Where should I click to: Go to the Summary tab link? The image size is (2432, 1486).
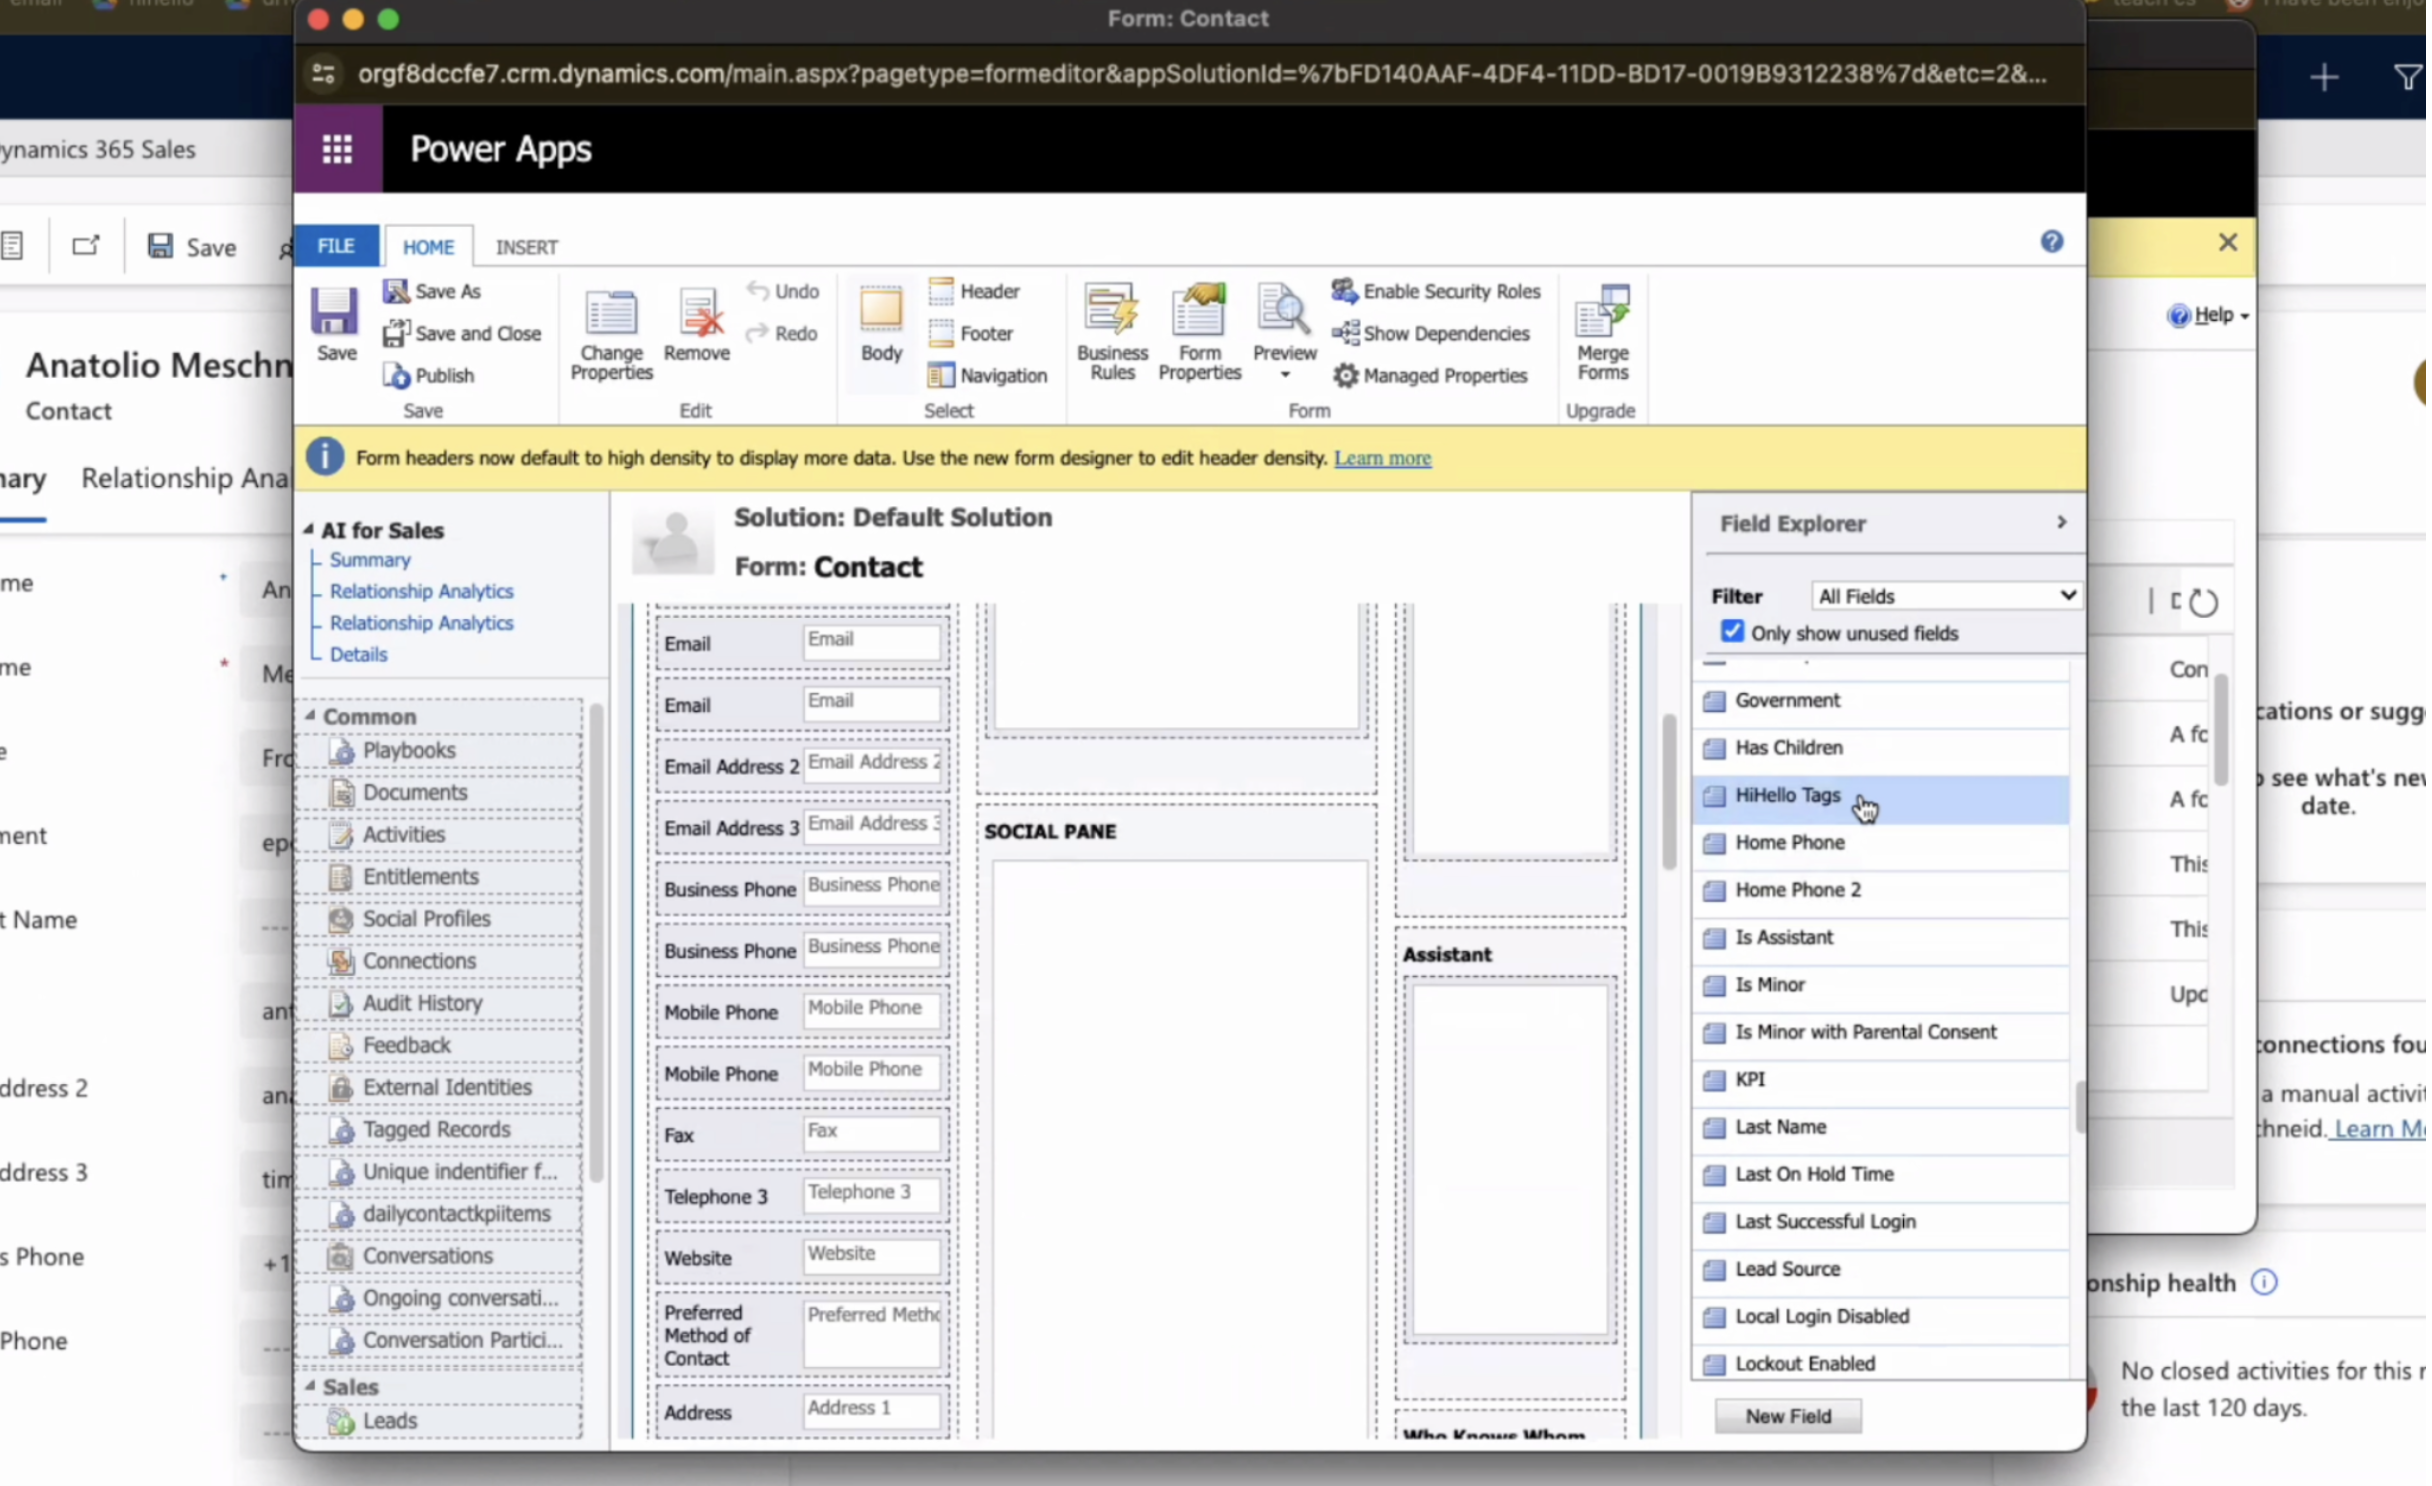pyautogui.click(x=371, y=560)
